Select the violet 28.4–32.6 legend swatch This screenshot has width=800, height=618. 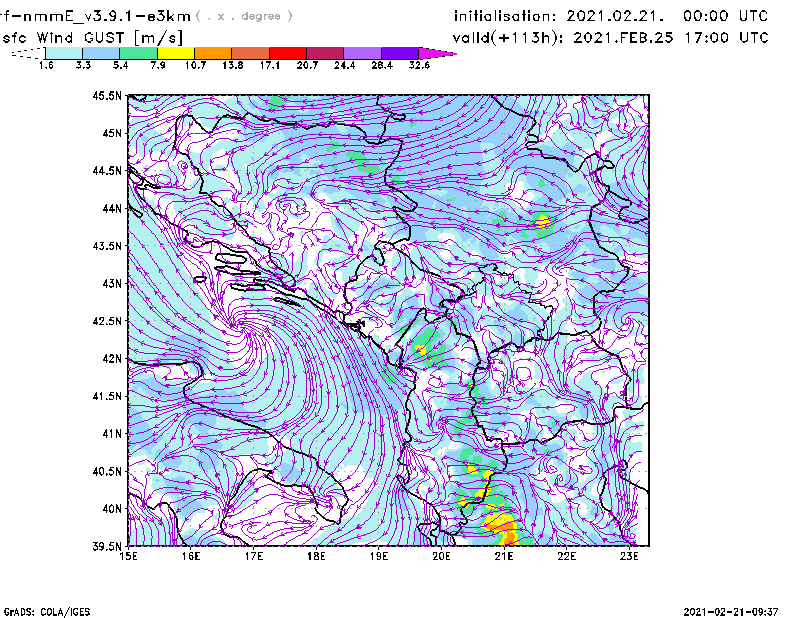click(x=400, y=53)
